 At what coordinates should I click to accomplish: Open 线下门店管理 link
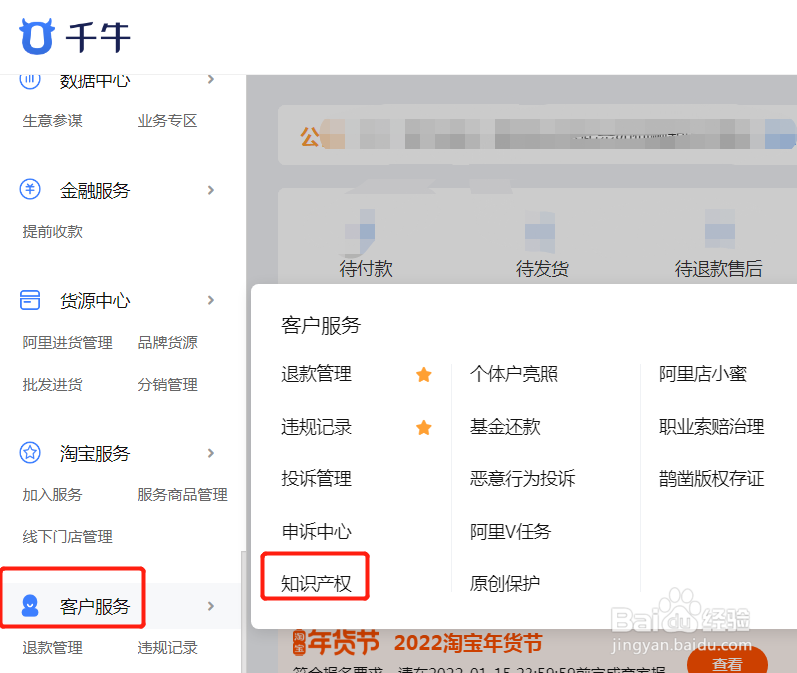pyautogui.click(x=67, y=537)
